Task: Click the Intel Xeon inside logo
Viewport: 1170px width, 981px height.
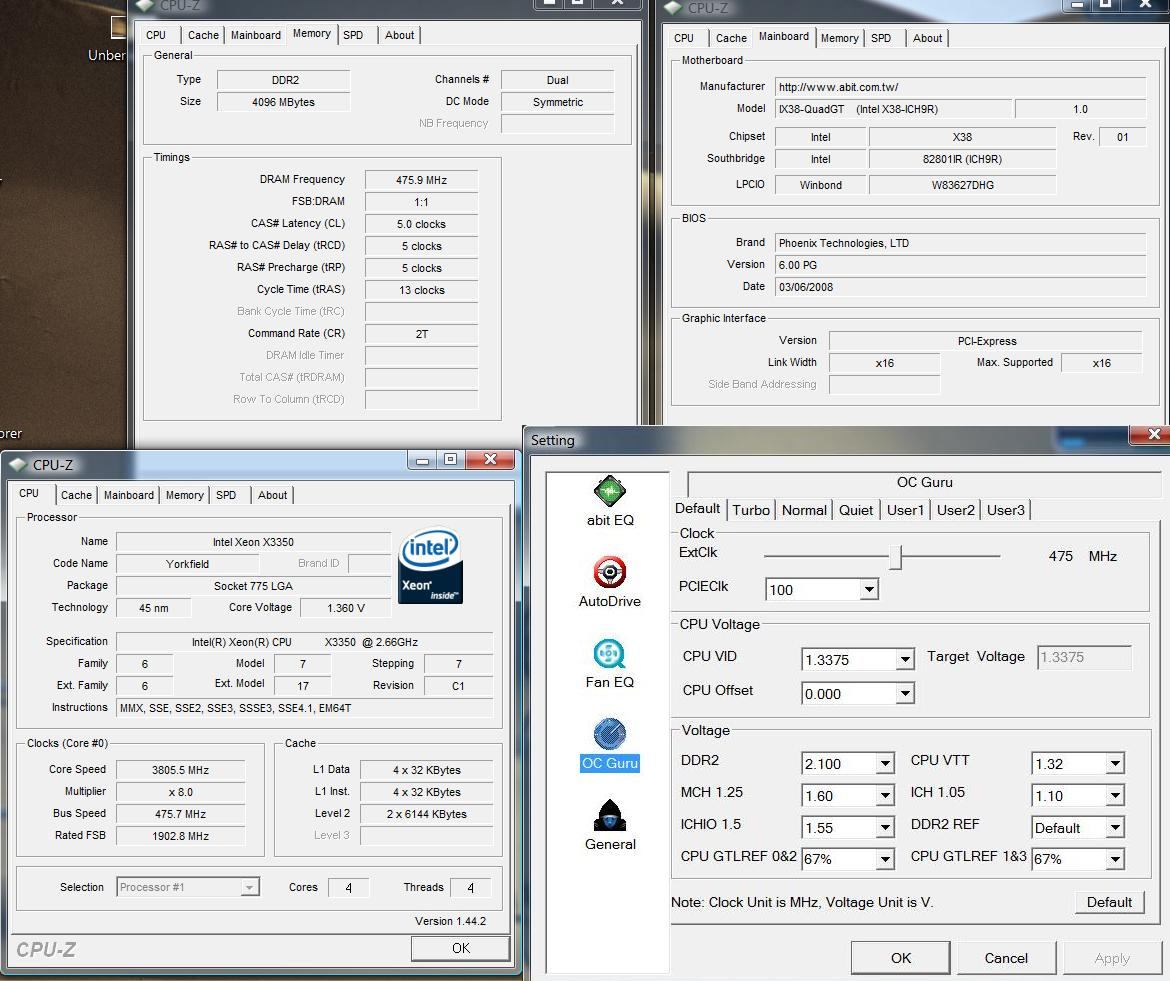Action: click(x=431, y=567)
